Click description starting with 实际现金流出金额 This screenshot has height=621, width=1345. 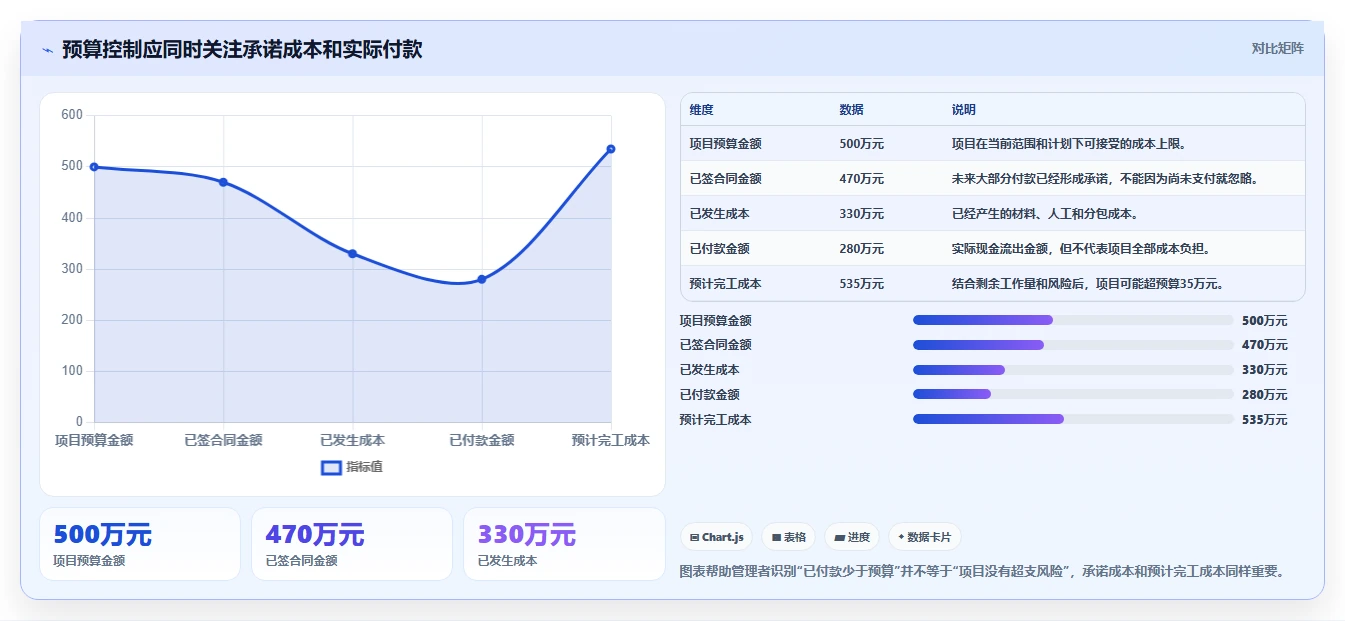[1081, 249]
